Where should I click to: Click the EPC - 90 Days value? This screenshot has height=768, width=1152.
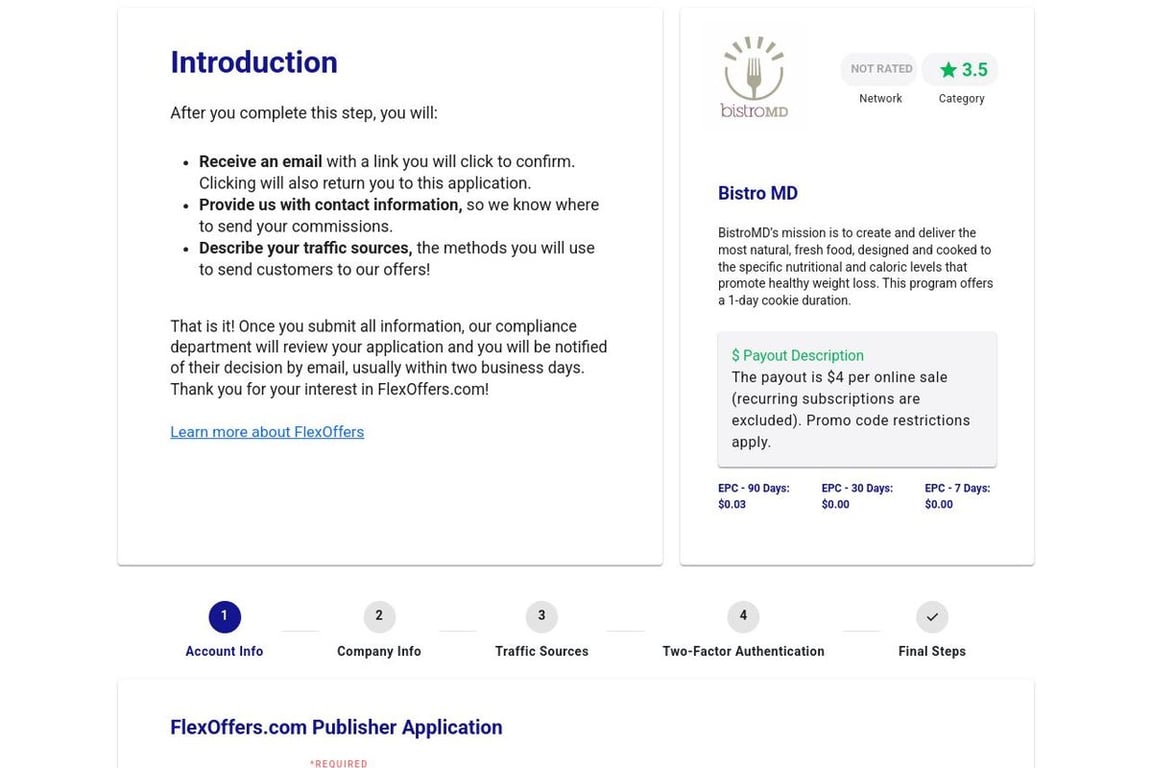(x=732, y=505)
